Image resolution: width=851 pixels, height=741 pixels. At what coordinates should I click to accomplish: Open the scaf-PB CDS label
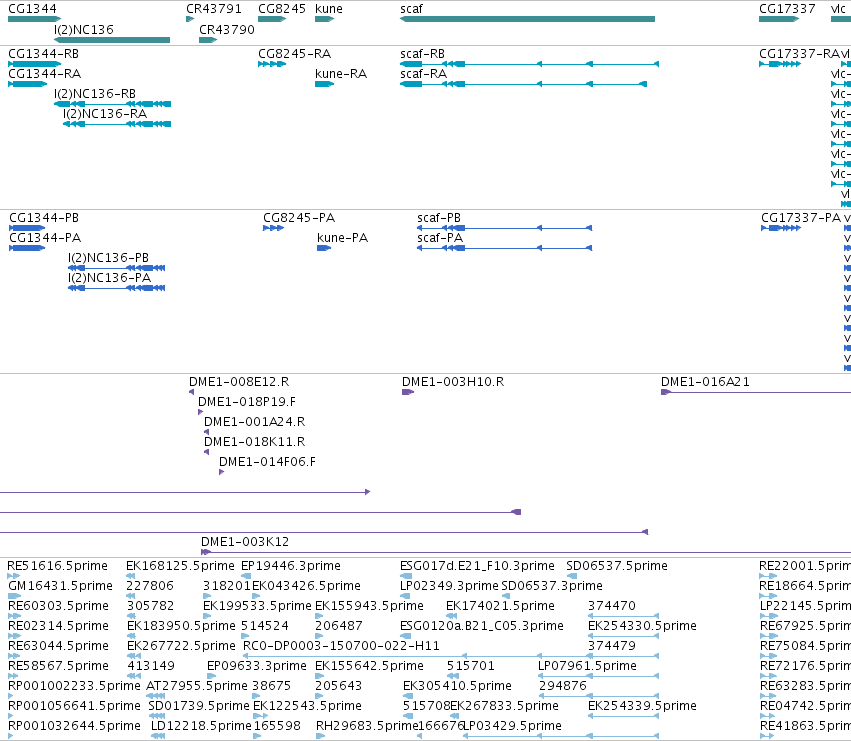pyautogui.click(x=439, y=218)
